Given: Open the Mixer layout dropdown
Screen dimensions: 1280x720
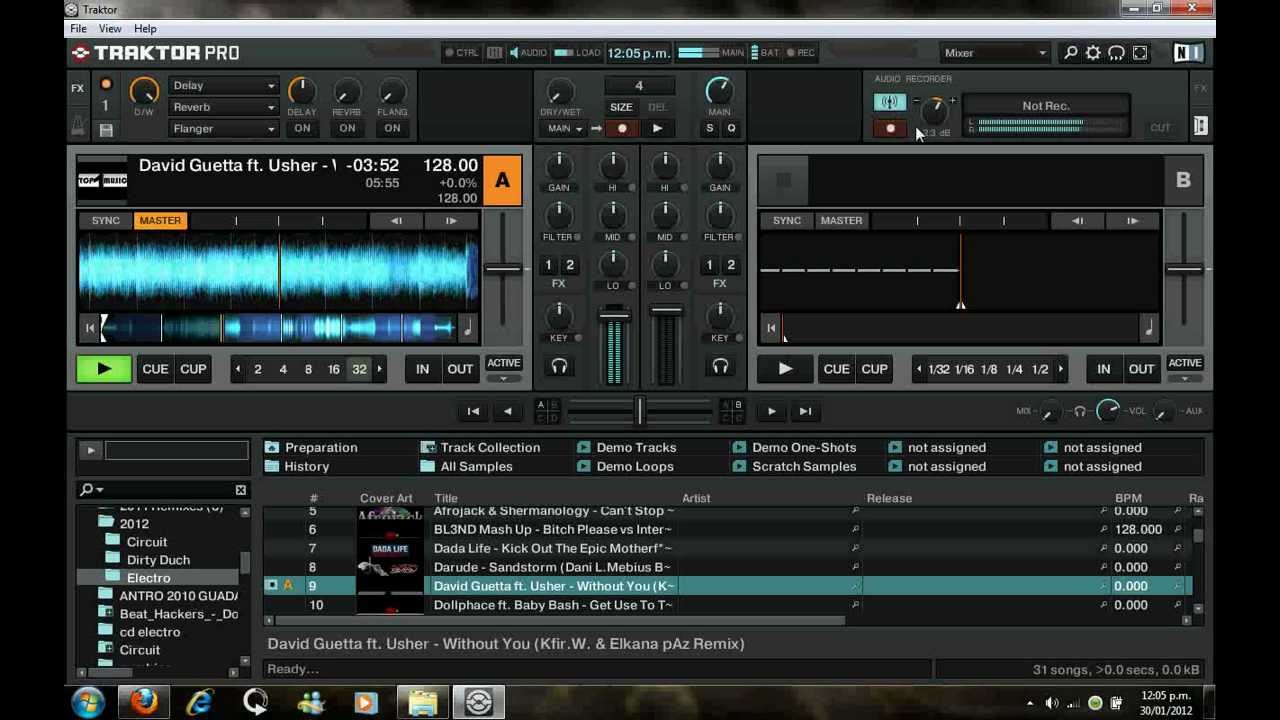Looking at the screenshot, I should click(x=995, y=53).
